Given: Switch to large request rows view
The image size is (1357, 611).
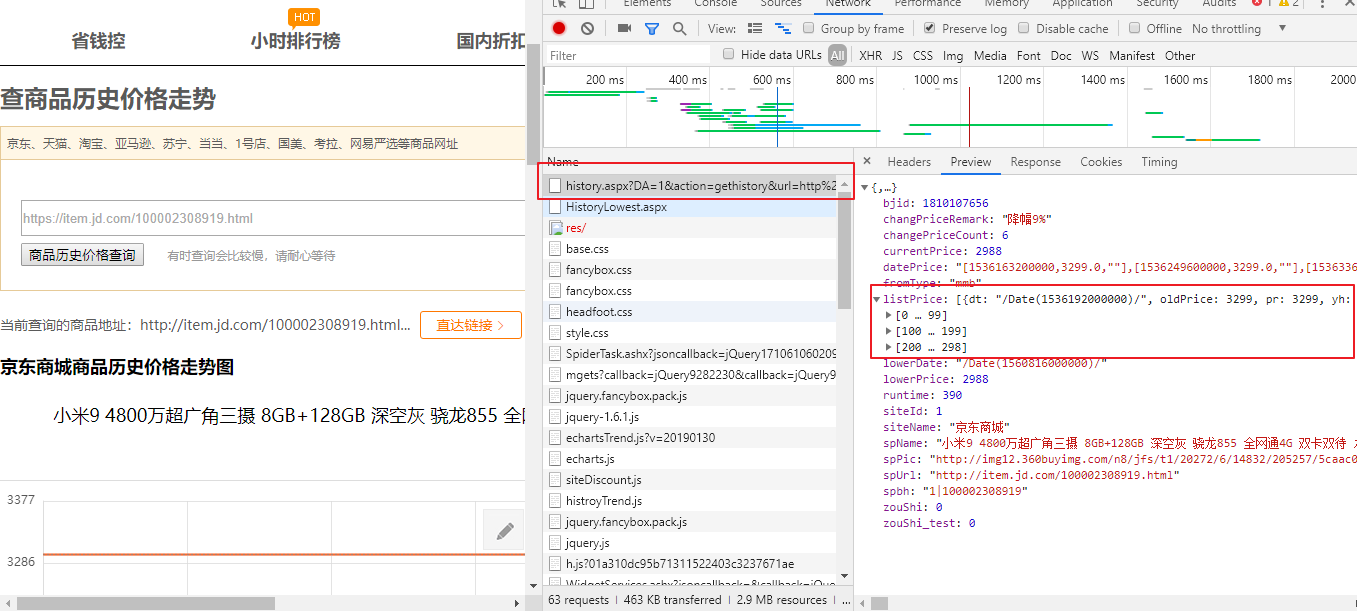Looking at the screenshot, I should 755,29.
